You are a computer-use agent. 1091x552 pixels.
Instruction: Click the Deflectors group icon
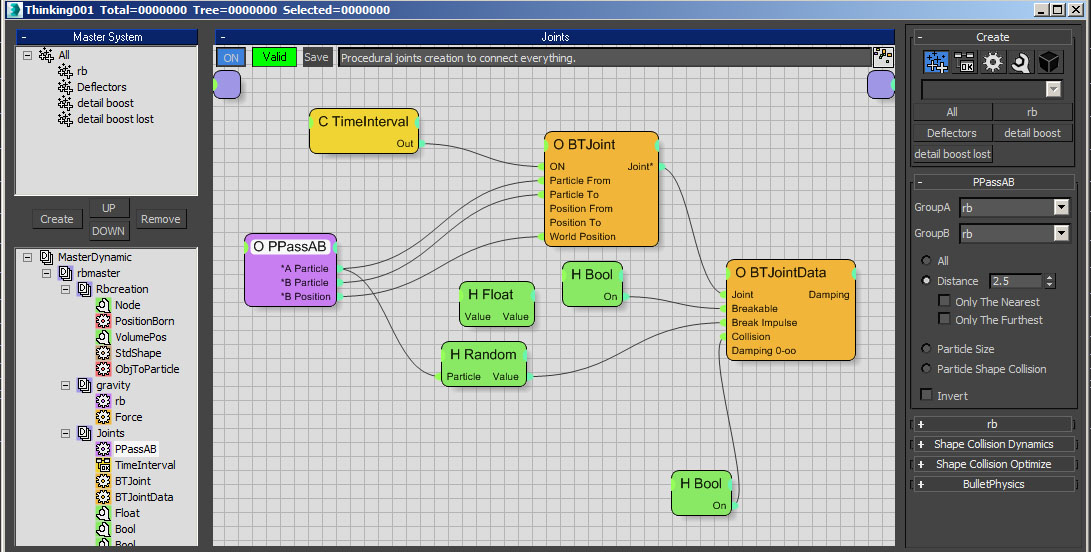click(x=65, y=86)
